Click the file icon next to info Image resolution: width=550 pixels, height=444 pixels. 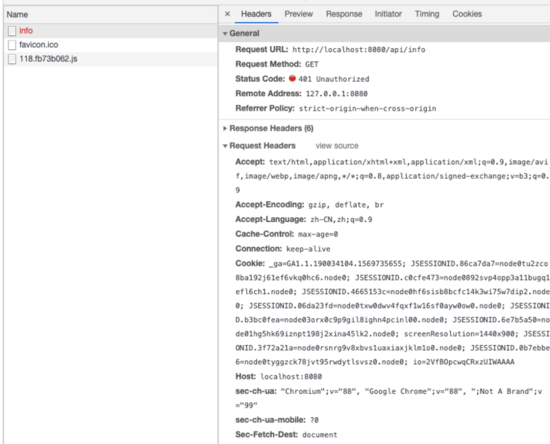point(12,31)
